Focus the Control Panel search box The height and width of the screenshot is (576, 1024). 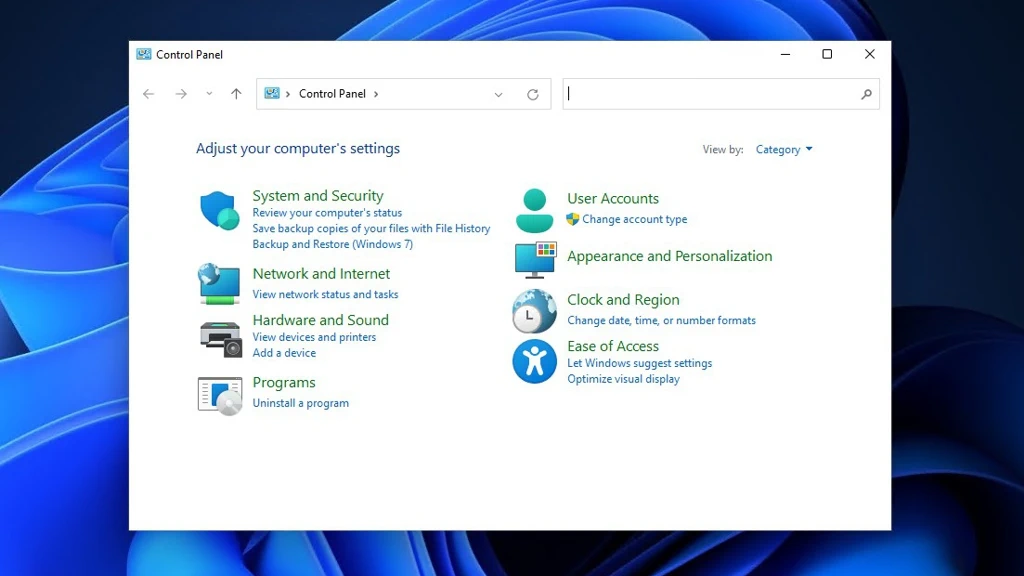click(x=712, y=94)
